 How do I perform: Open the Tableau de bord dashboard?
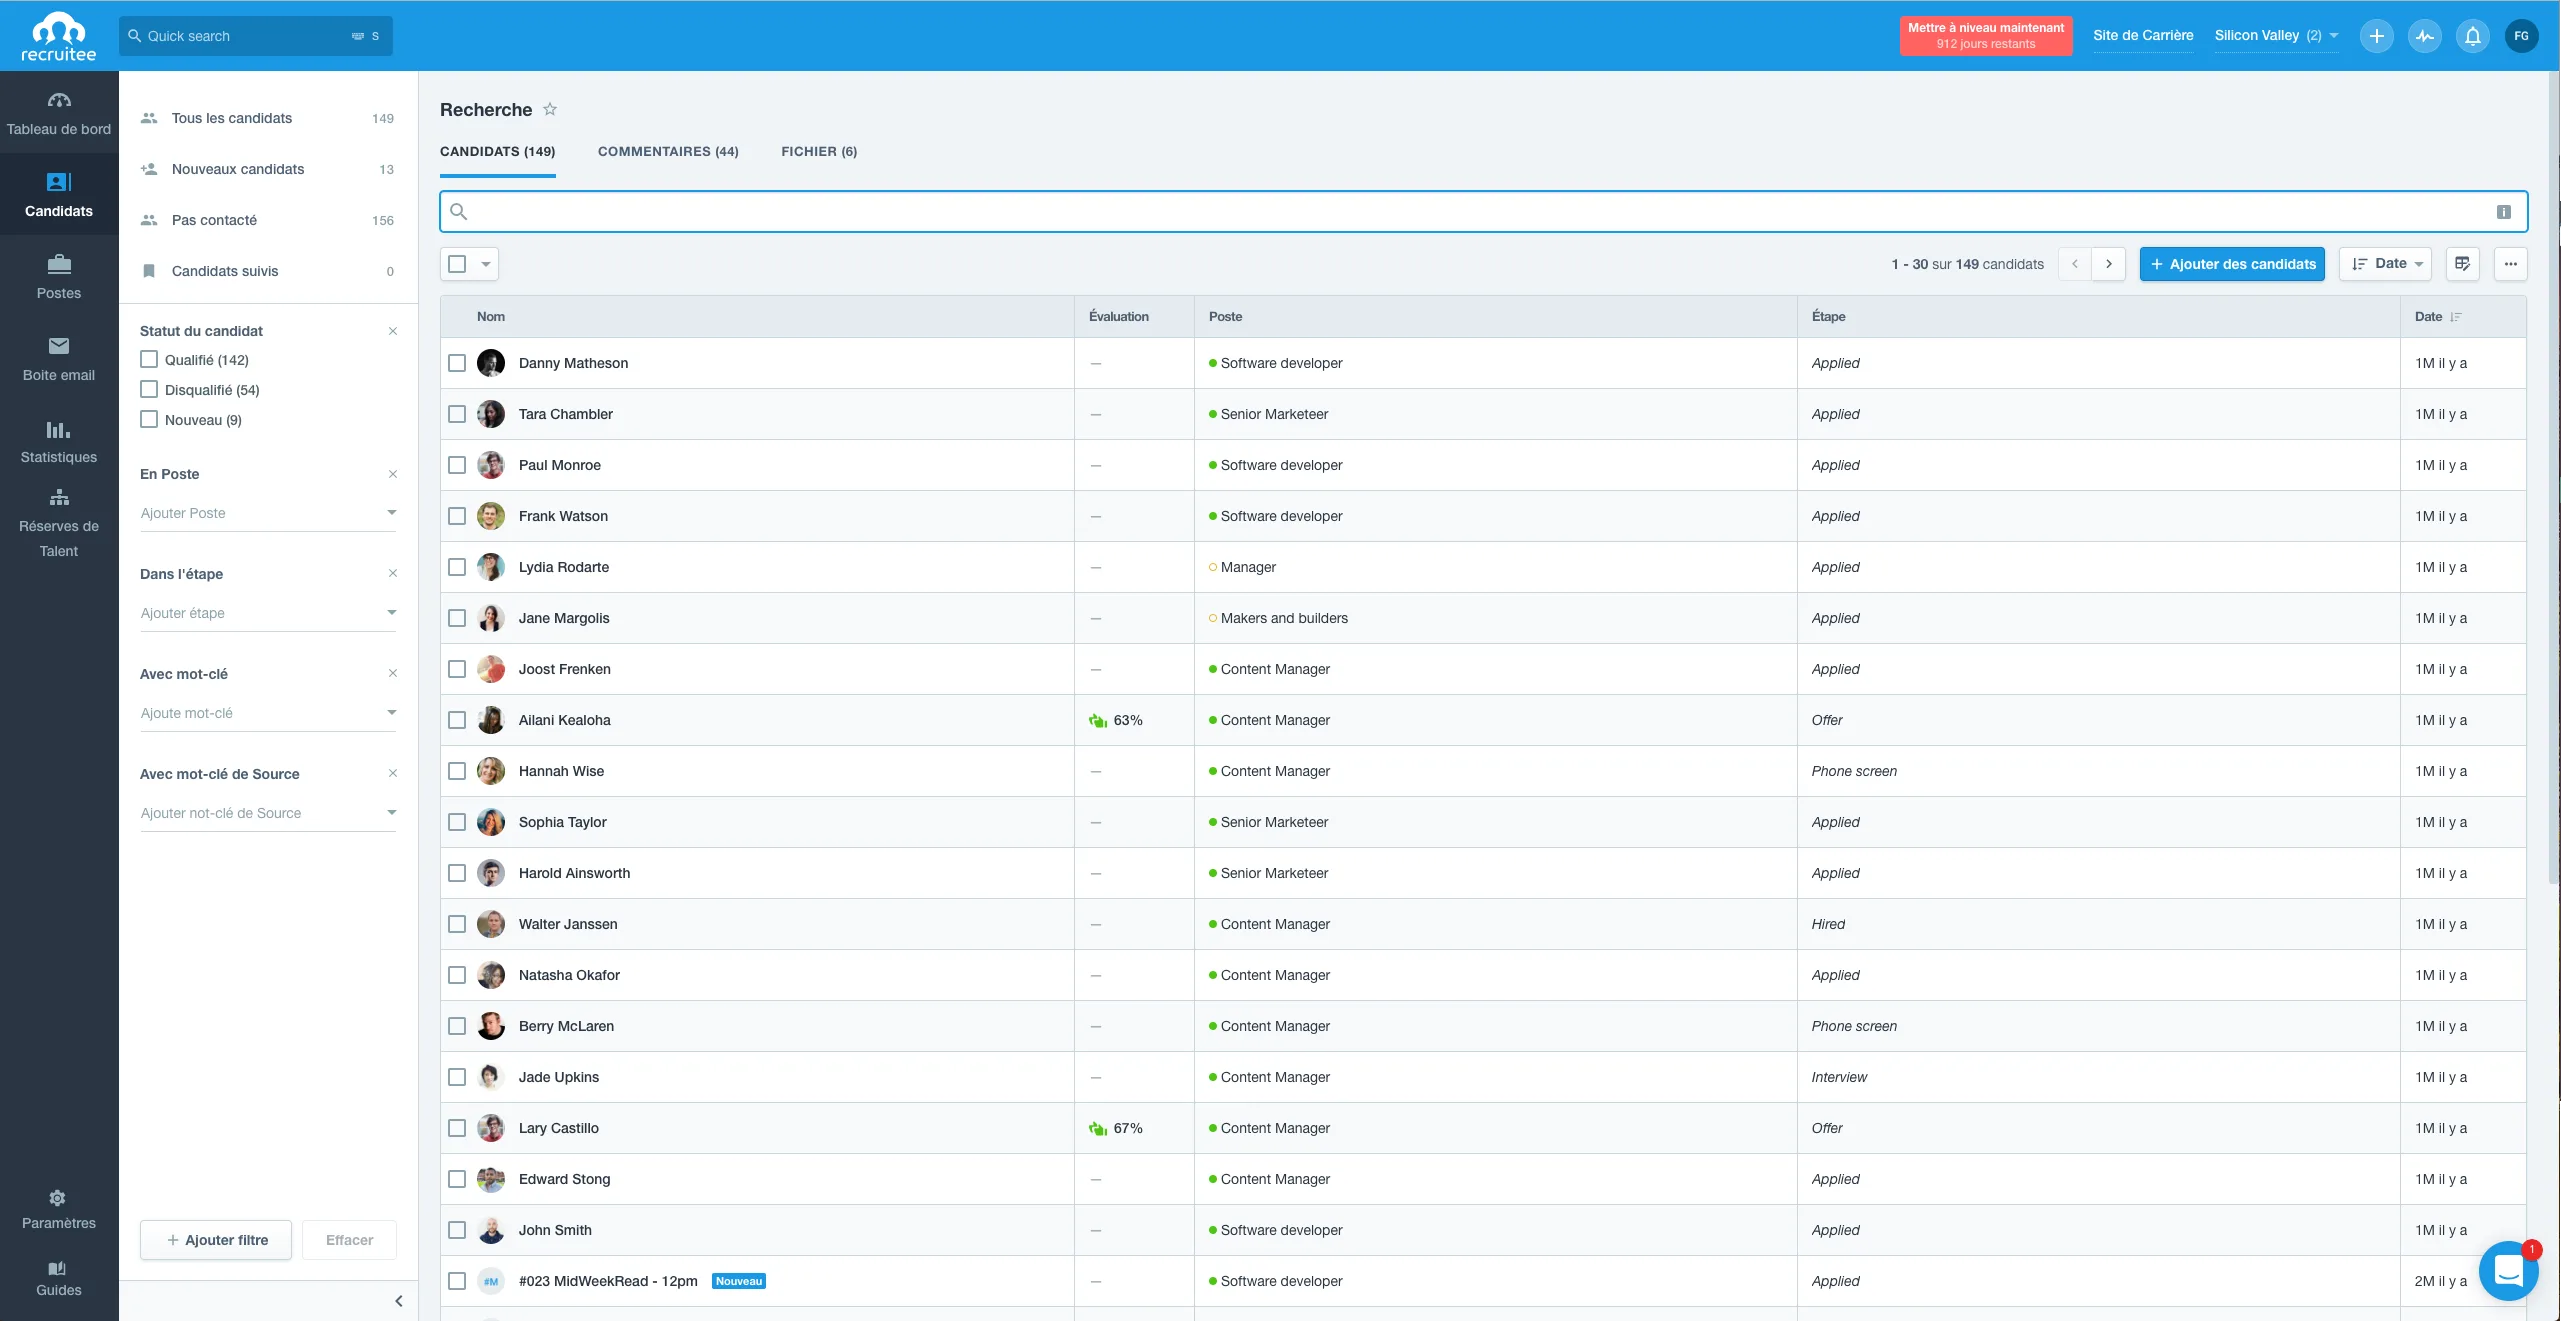59,112
